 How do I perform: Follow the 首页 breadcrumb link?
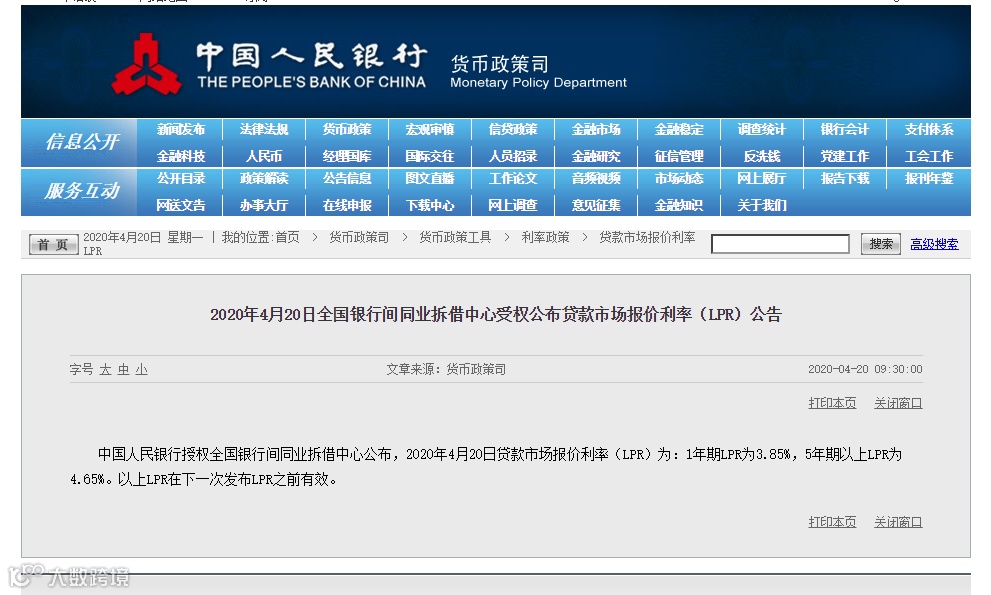(288, 237)
